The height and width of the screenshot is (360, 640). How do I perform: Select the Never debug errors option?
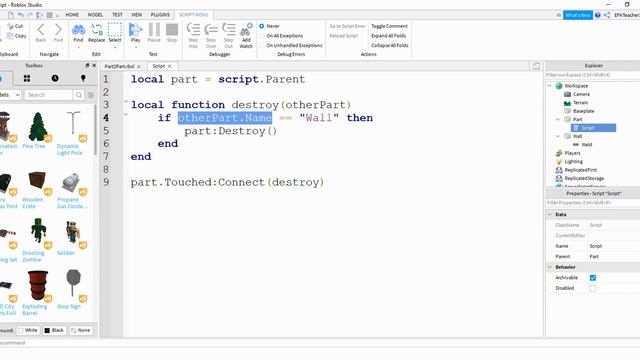pos(262,26)
